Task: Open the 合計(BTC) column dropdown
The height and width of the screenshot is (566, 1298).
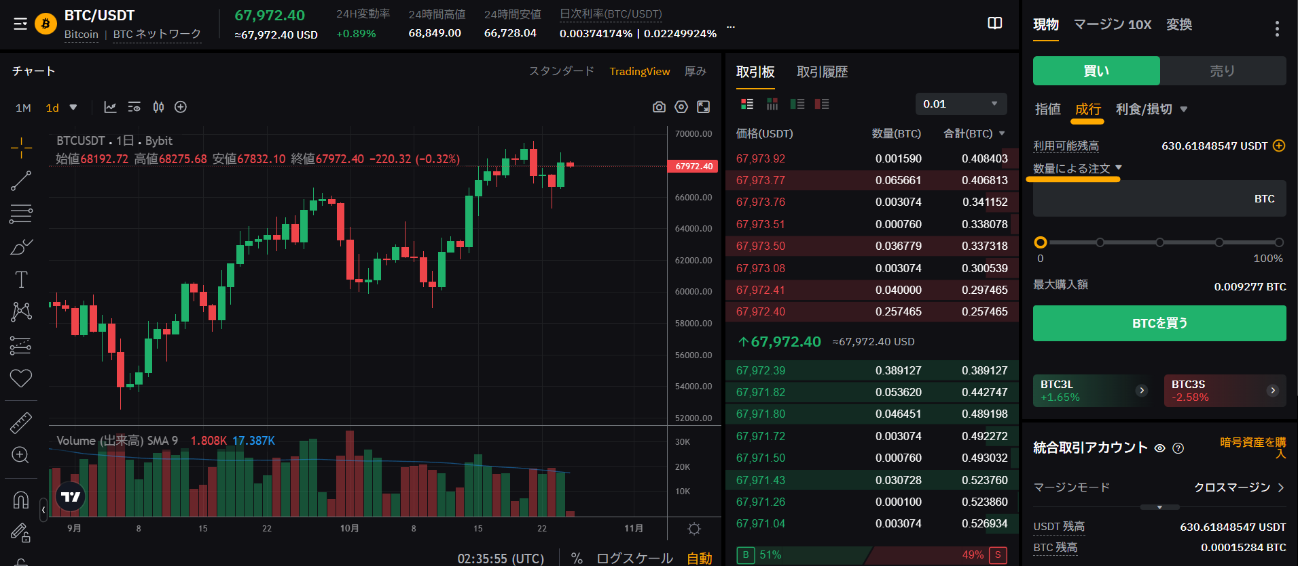Action: click(x=1002, y=133)
